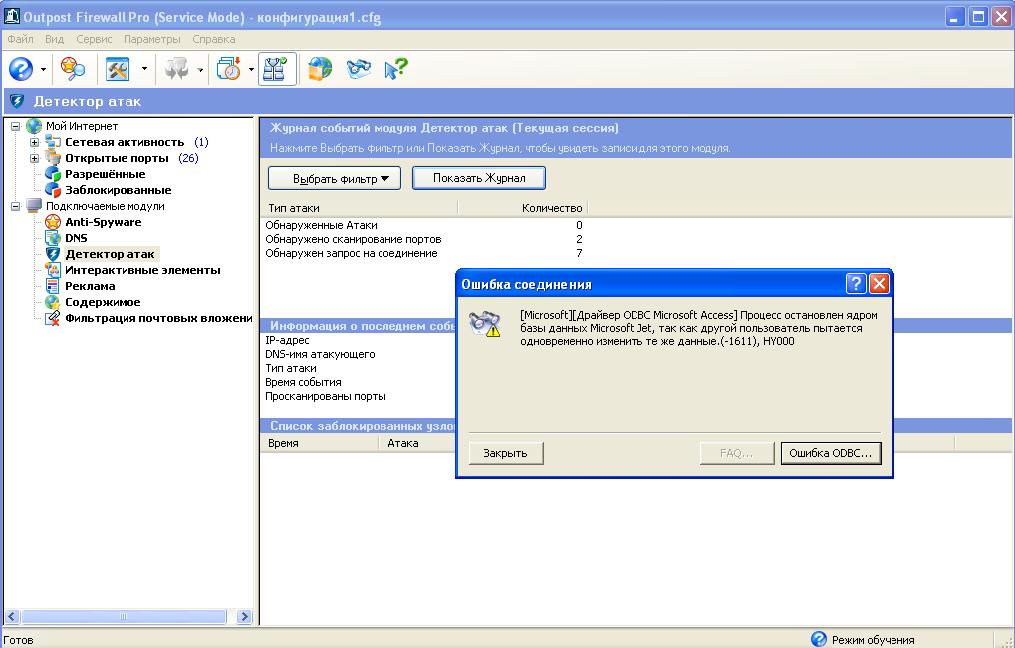Click the warning icon in error dialog

pyautogui.click(x=485, y=324)
